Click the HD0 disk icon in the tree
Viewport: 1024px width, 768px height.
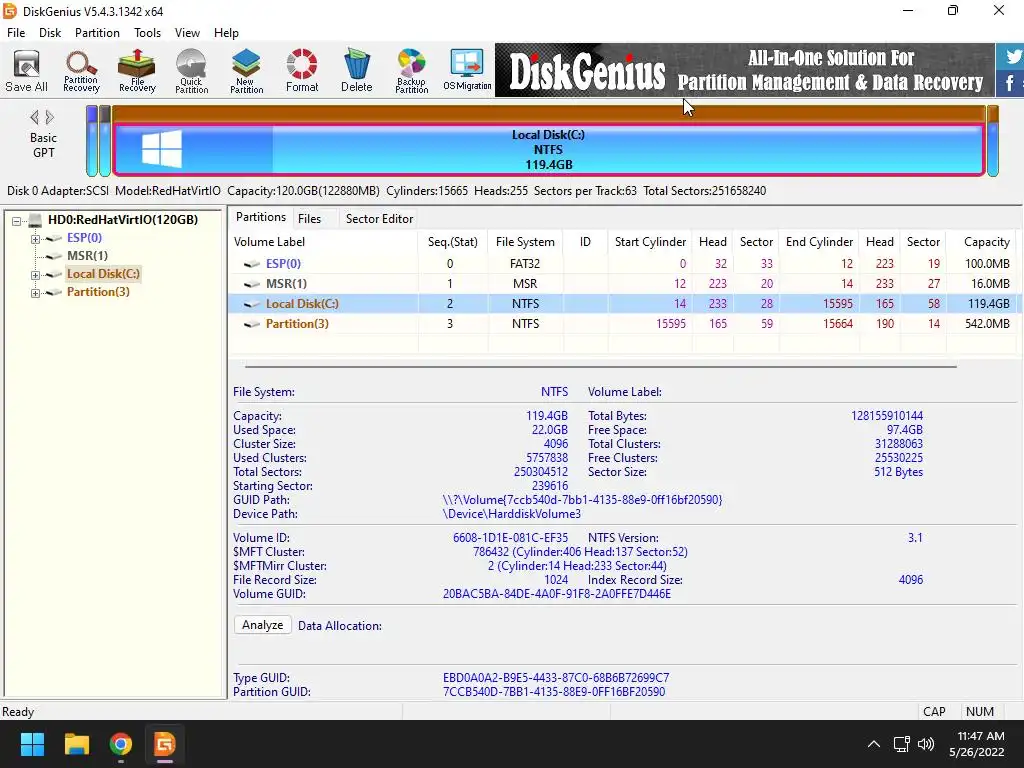point(35,220)
